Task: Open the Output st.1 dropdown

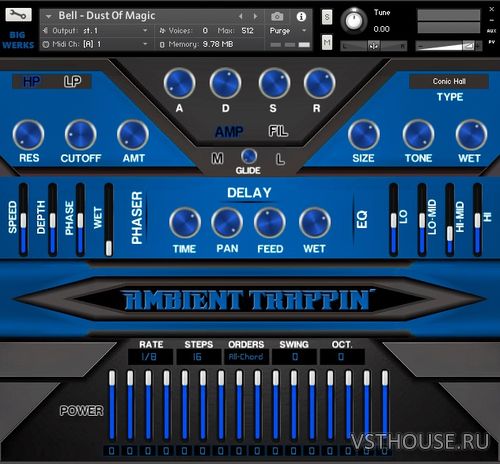Action: (99, 31)
